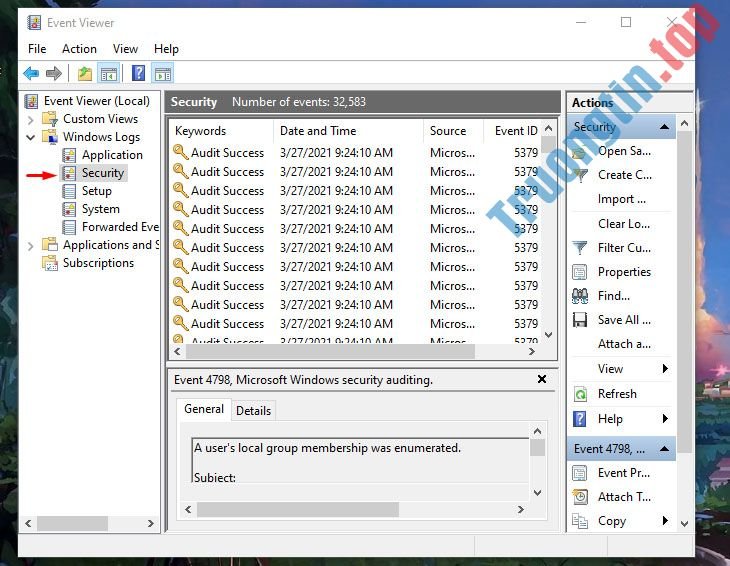Select Event Viewer (Local) root node
The width and height of the screenshot is (730, 566).
[x=97, y=101]
